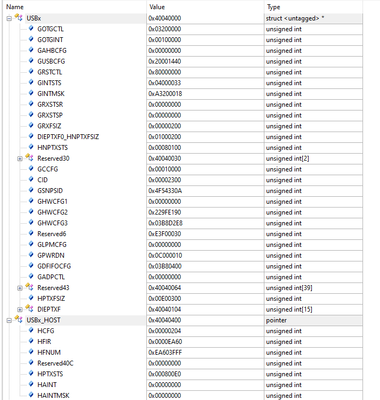Click HFNUM value 0xEA603FFF
Image resolution: width=380 pixels, height=400 pixels.
165,352
